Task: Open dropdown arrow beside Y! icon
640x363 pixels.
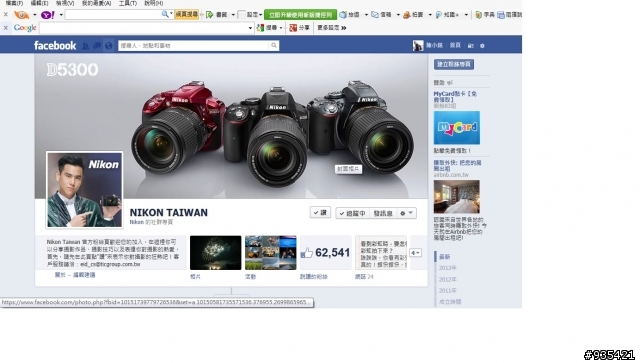Action: (61, 15)
